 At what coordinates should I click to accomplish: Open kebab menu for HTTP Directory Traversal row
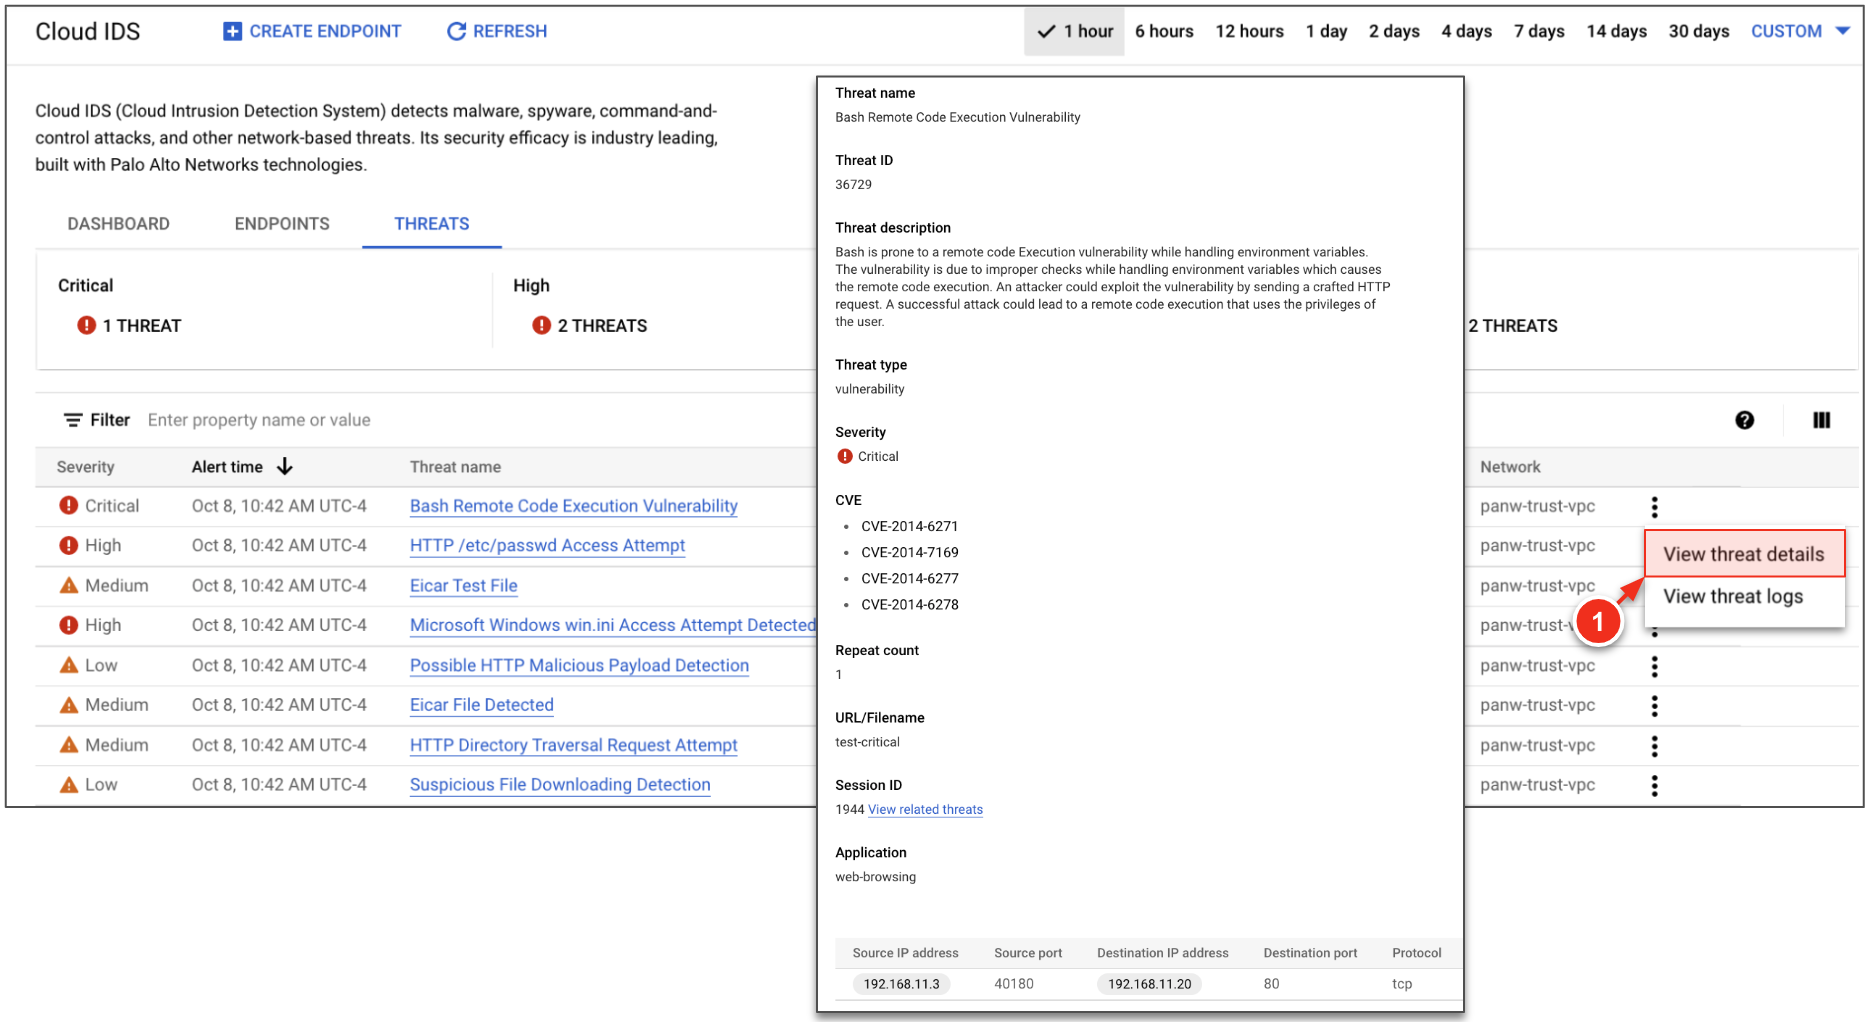(1654, 746)
